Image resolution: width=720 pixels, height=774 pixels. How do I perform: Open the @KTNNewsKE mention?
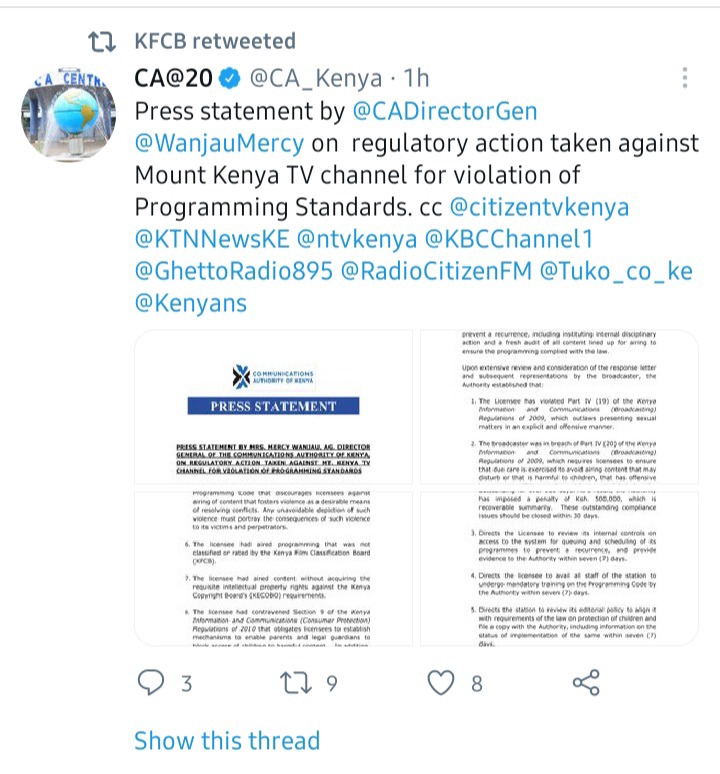click(212, 239)
